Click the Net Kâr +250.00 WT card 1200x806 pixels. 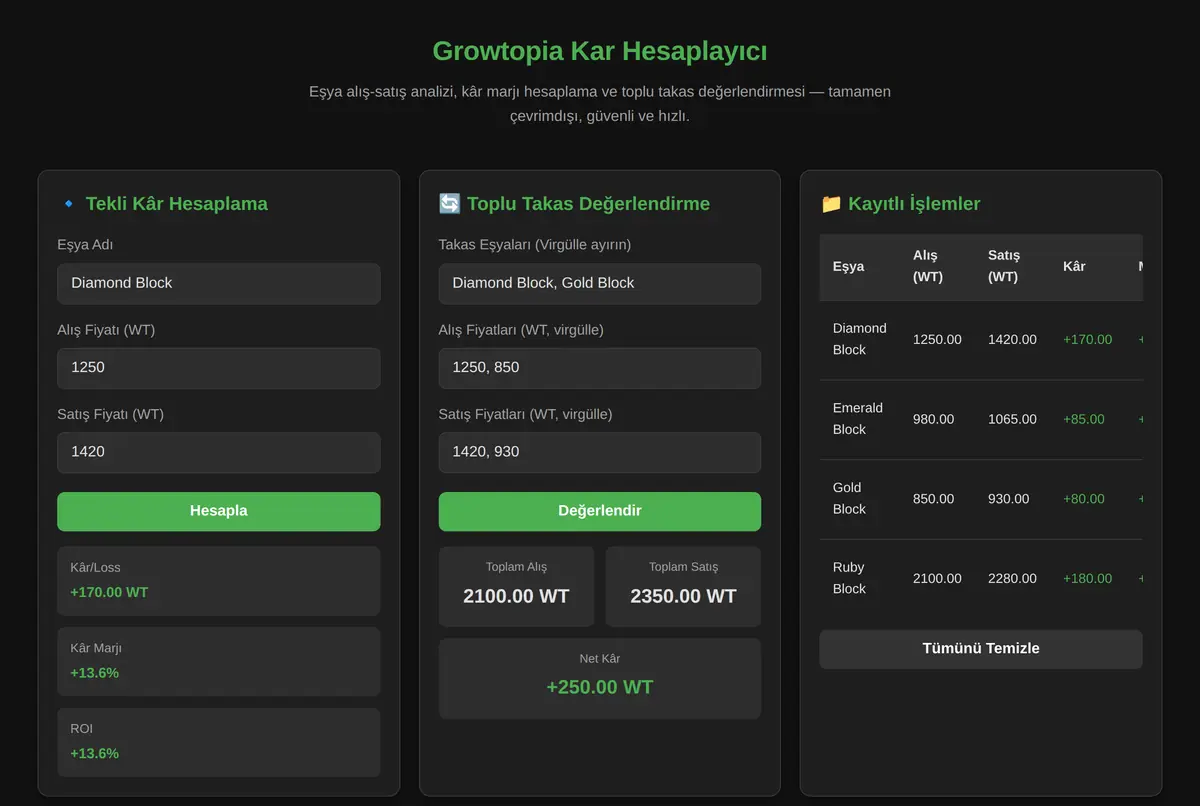coord(600,678)
